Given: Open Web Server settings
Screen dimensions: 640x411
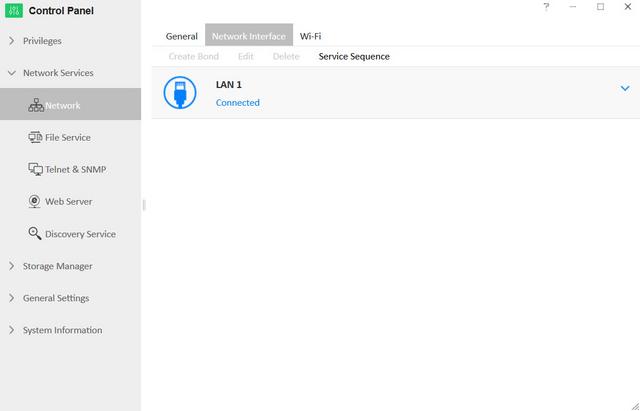Looking at the screenshot, I should click(x=70, y=201).
